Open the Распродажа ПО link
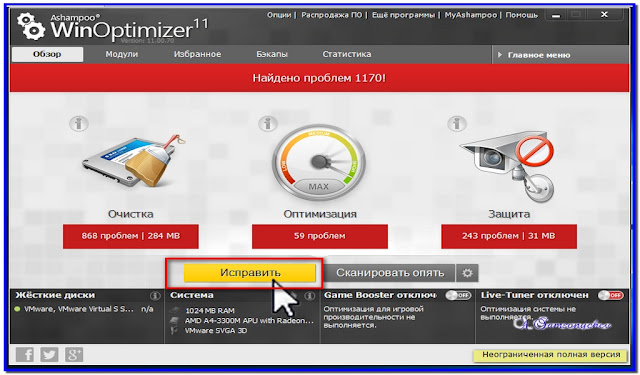The image size is (640, 375). point(331,15)
